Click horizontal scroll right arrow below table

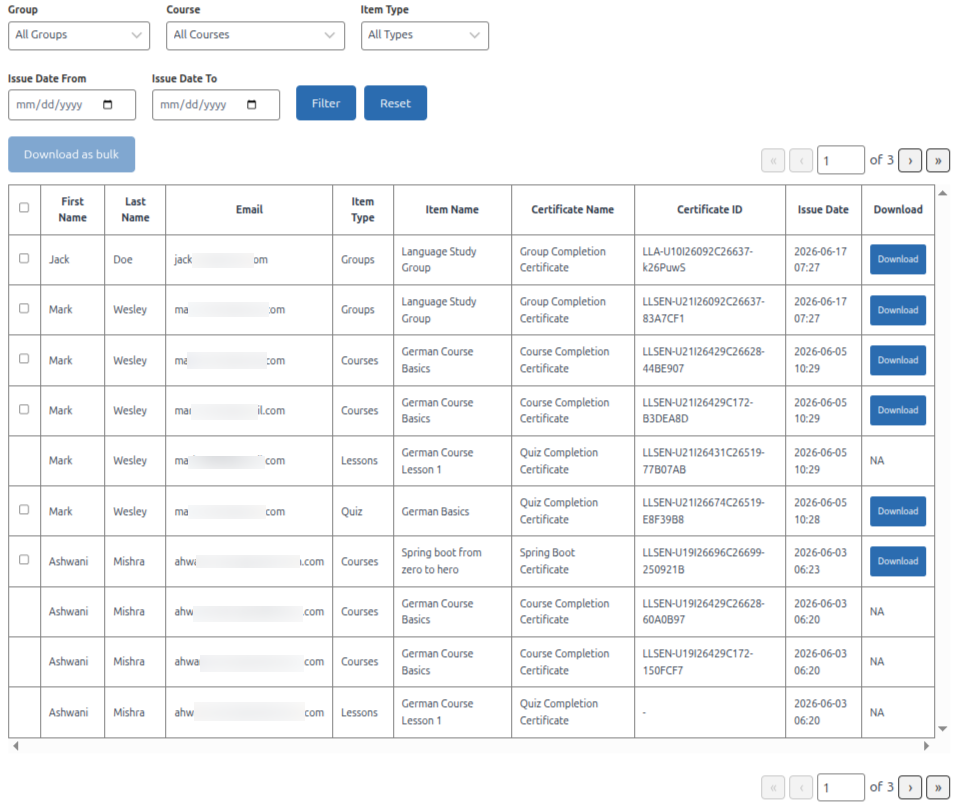tap(926, 746)
